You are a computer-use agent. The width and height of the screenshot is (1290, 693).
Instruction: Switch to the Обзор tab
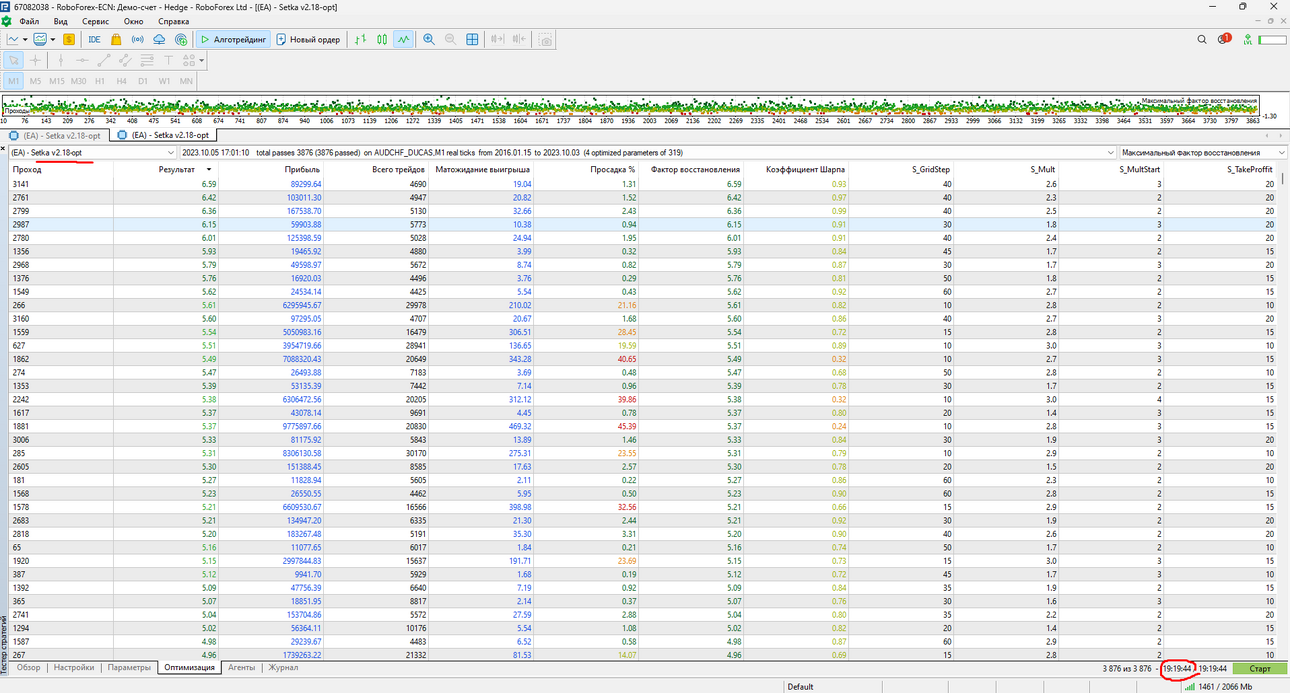pos(28,667)
